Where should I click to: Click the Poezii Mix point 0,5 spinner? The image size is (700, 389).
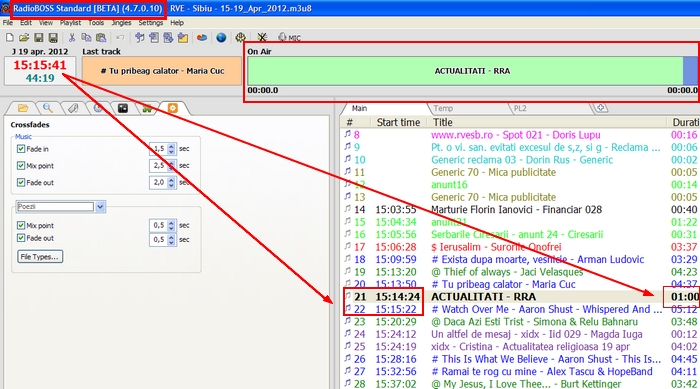(162, 225)
